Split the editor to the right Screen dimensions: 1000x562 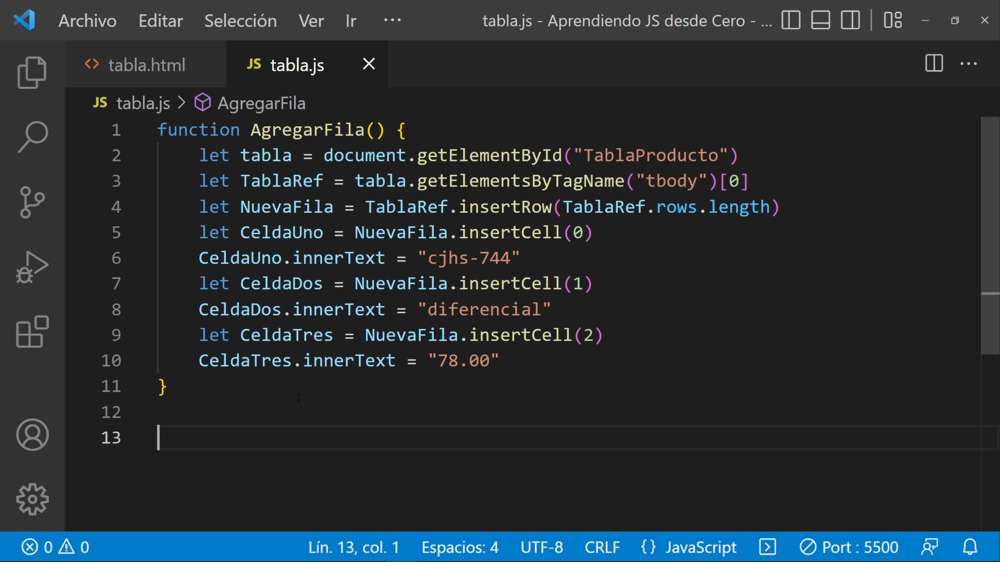coord(934,64)
